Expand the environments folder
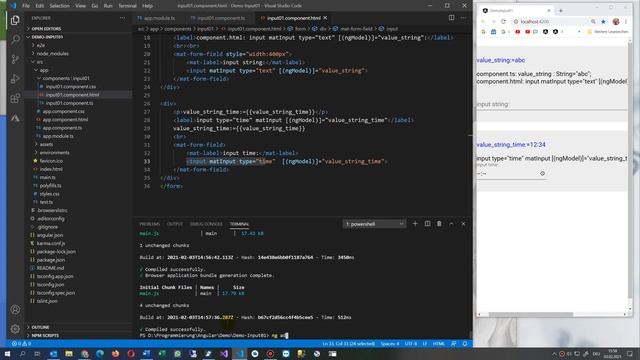 tap(78, 152)
